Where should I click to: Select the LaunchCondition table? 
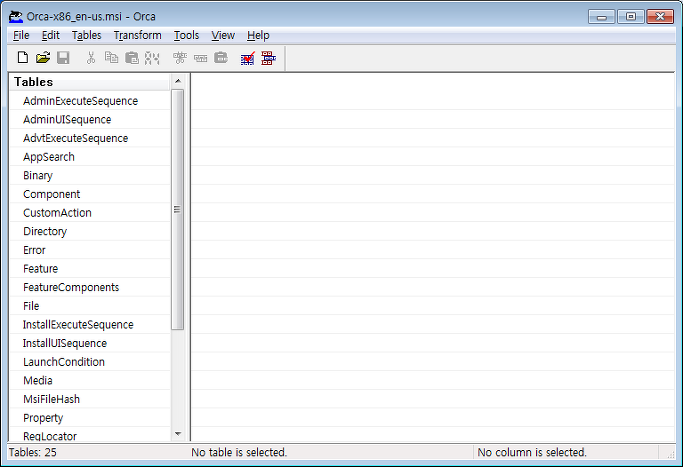pos(90,362)
